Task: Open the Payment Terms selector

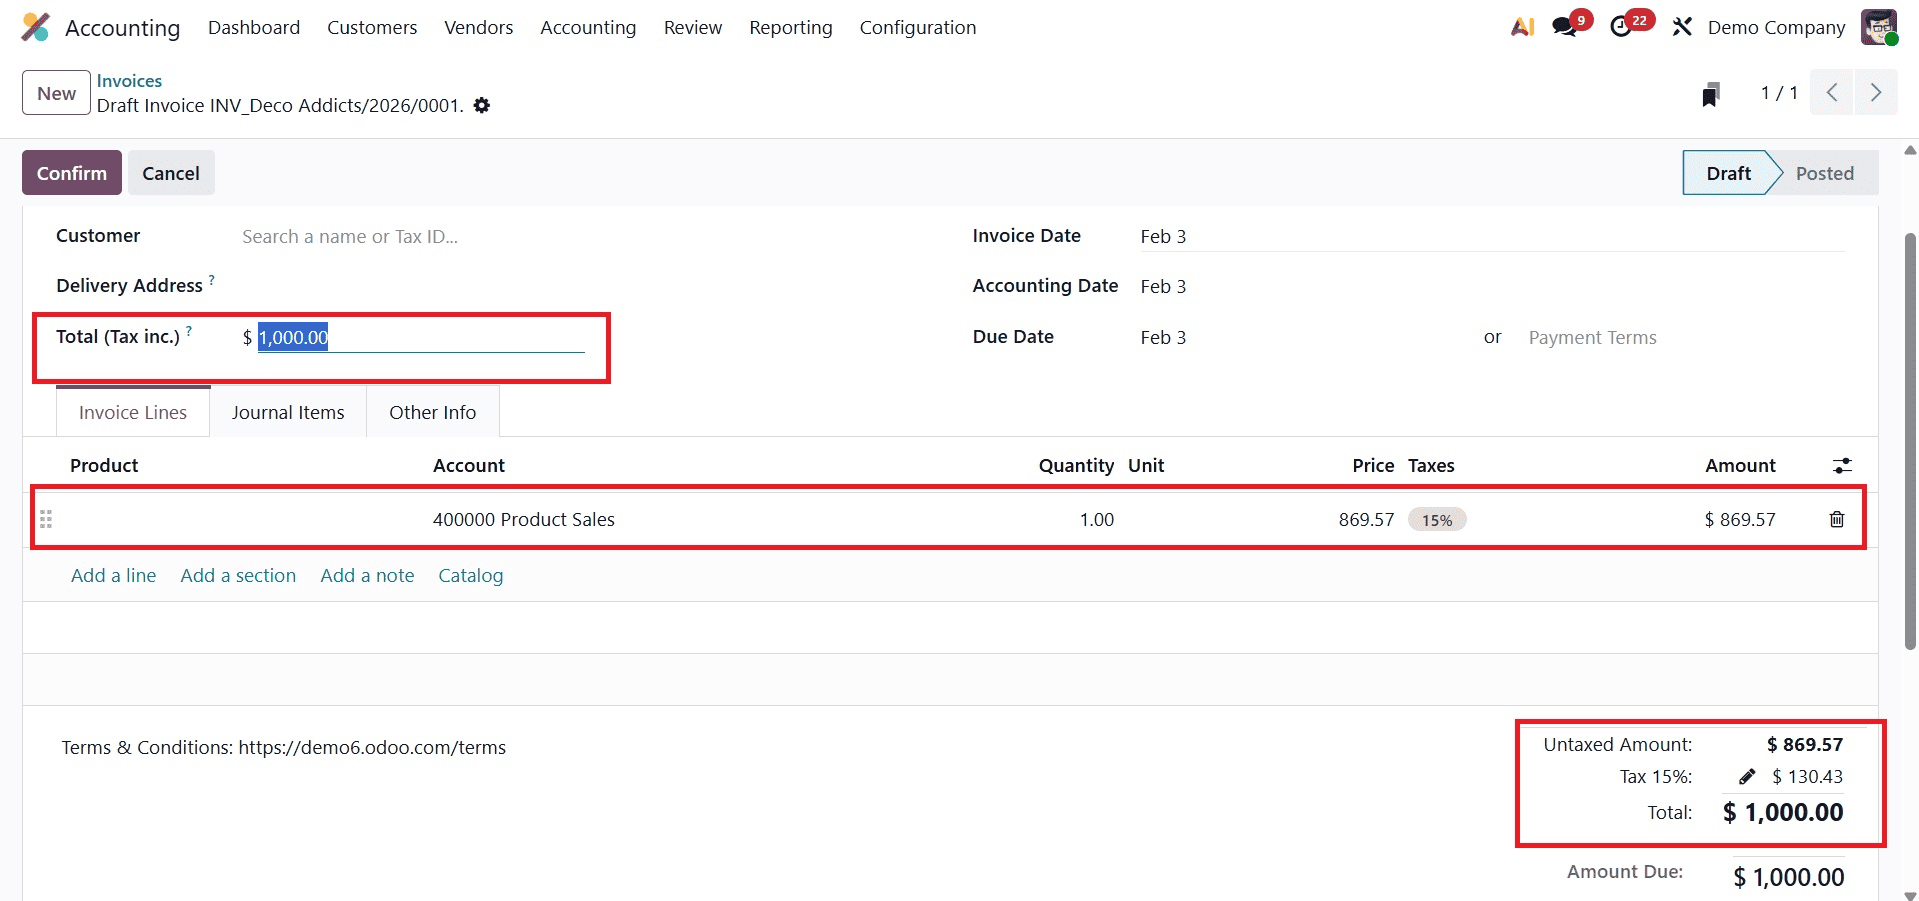Action: (1592, 337)
